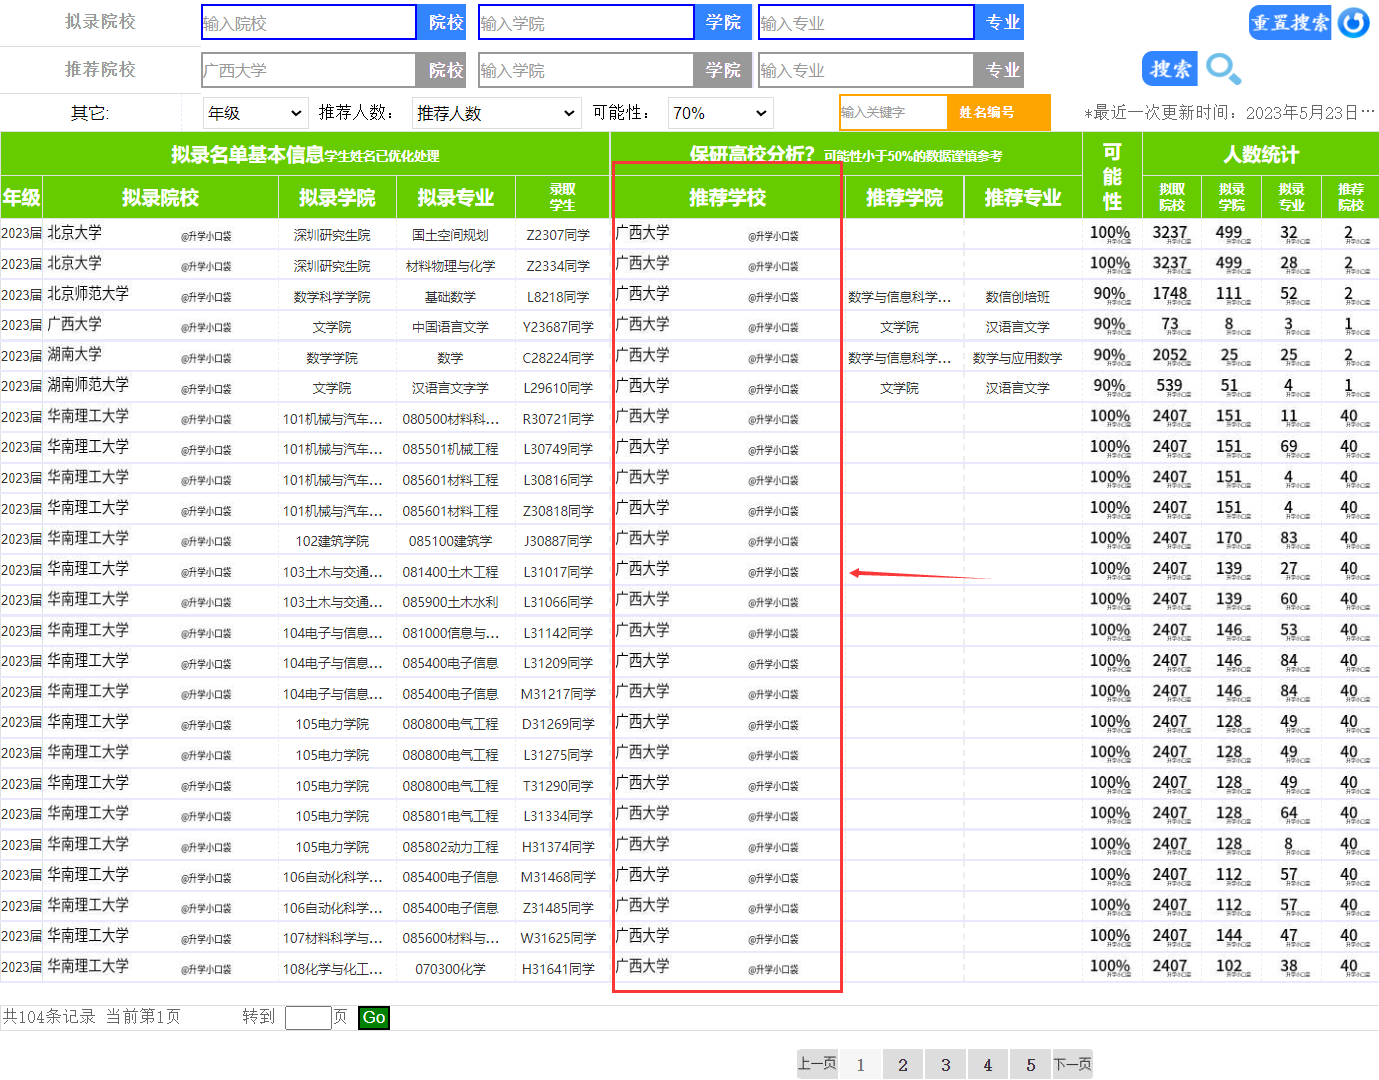
Task: Click the 输入院校 input box
Action: click(x=307, y=22)
